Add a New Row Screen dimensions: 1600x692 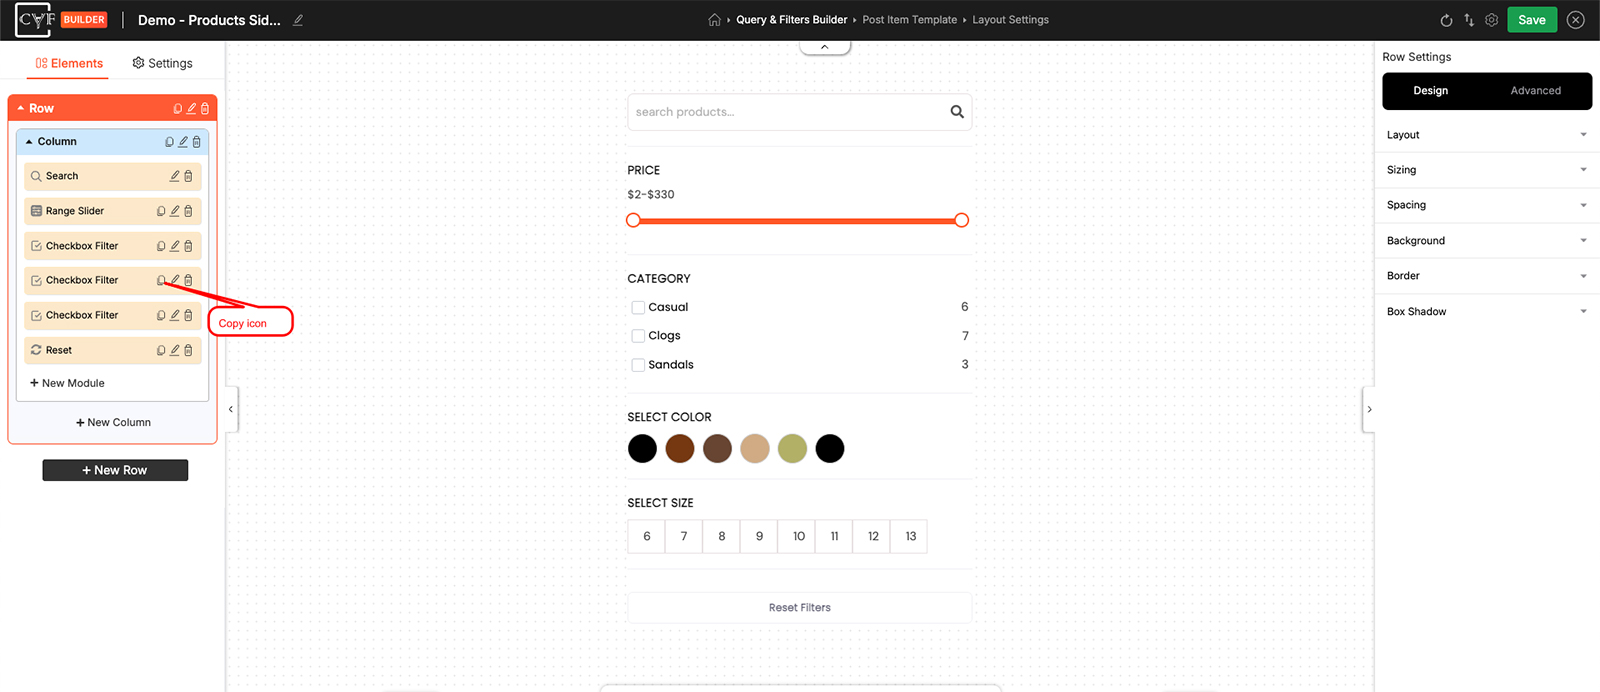click(x=115, y=470)
